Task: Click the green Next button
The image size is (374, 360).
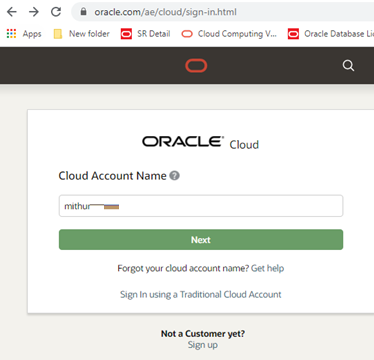Action: (201, 240)
